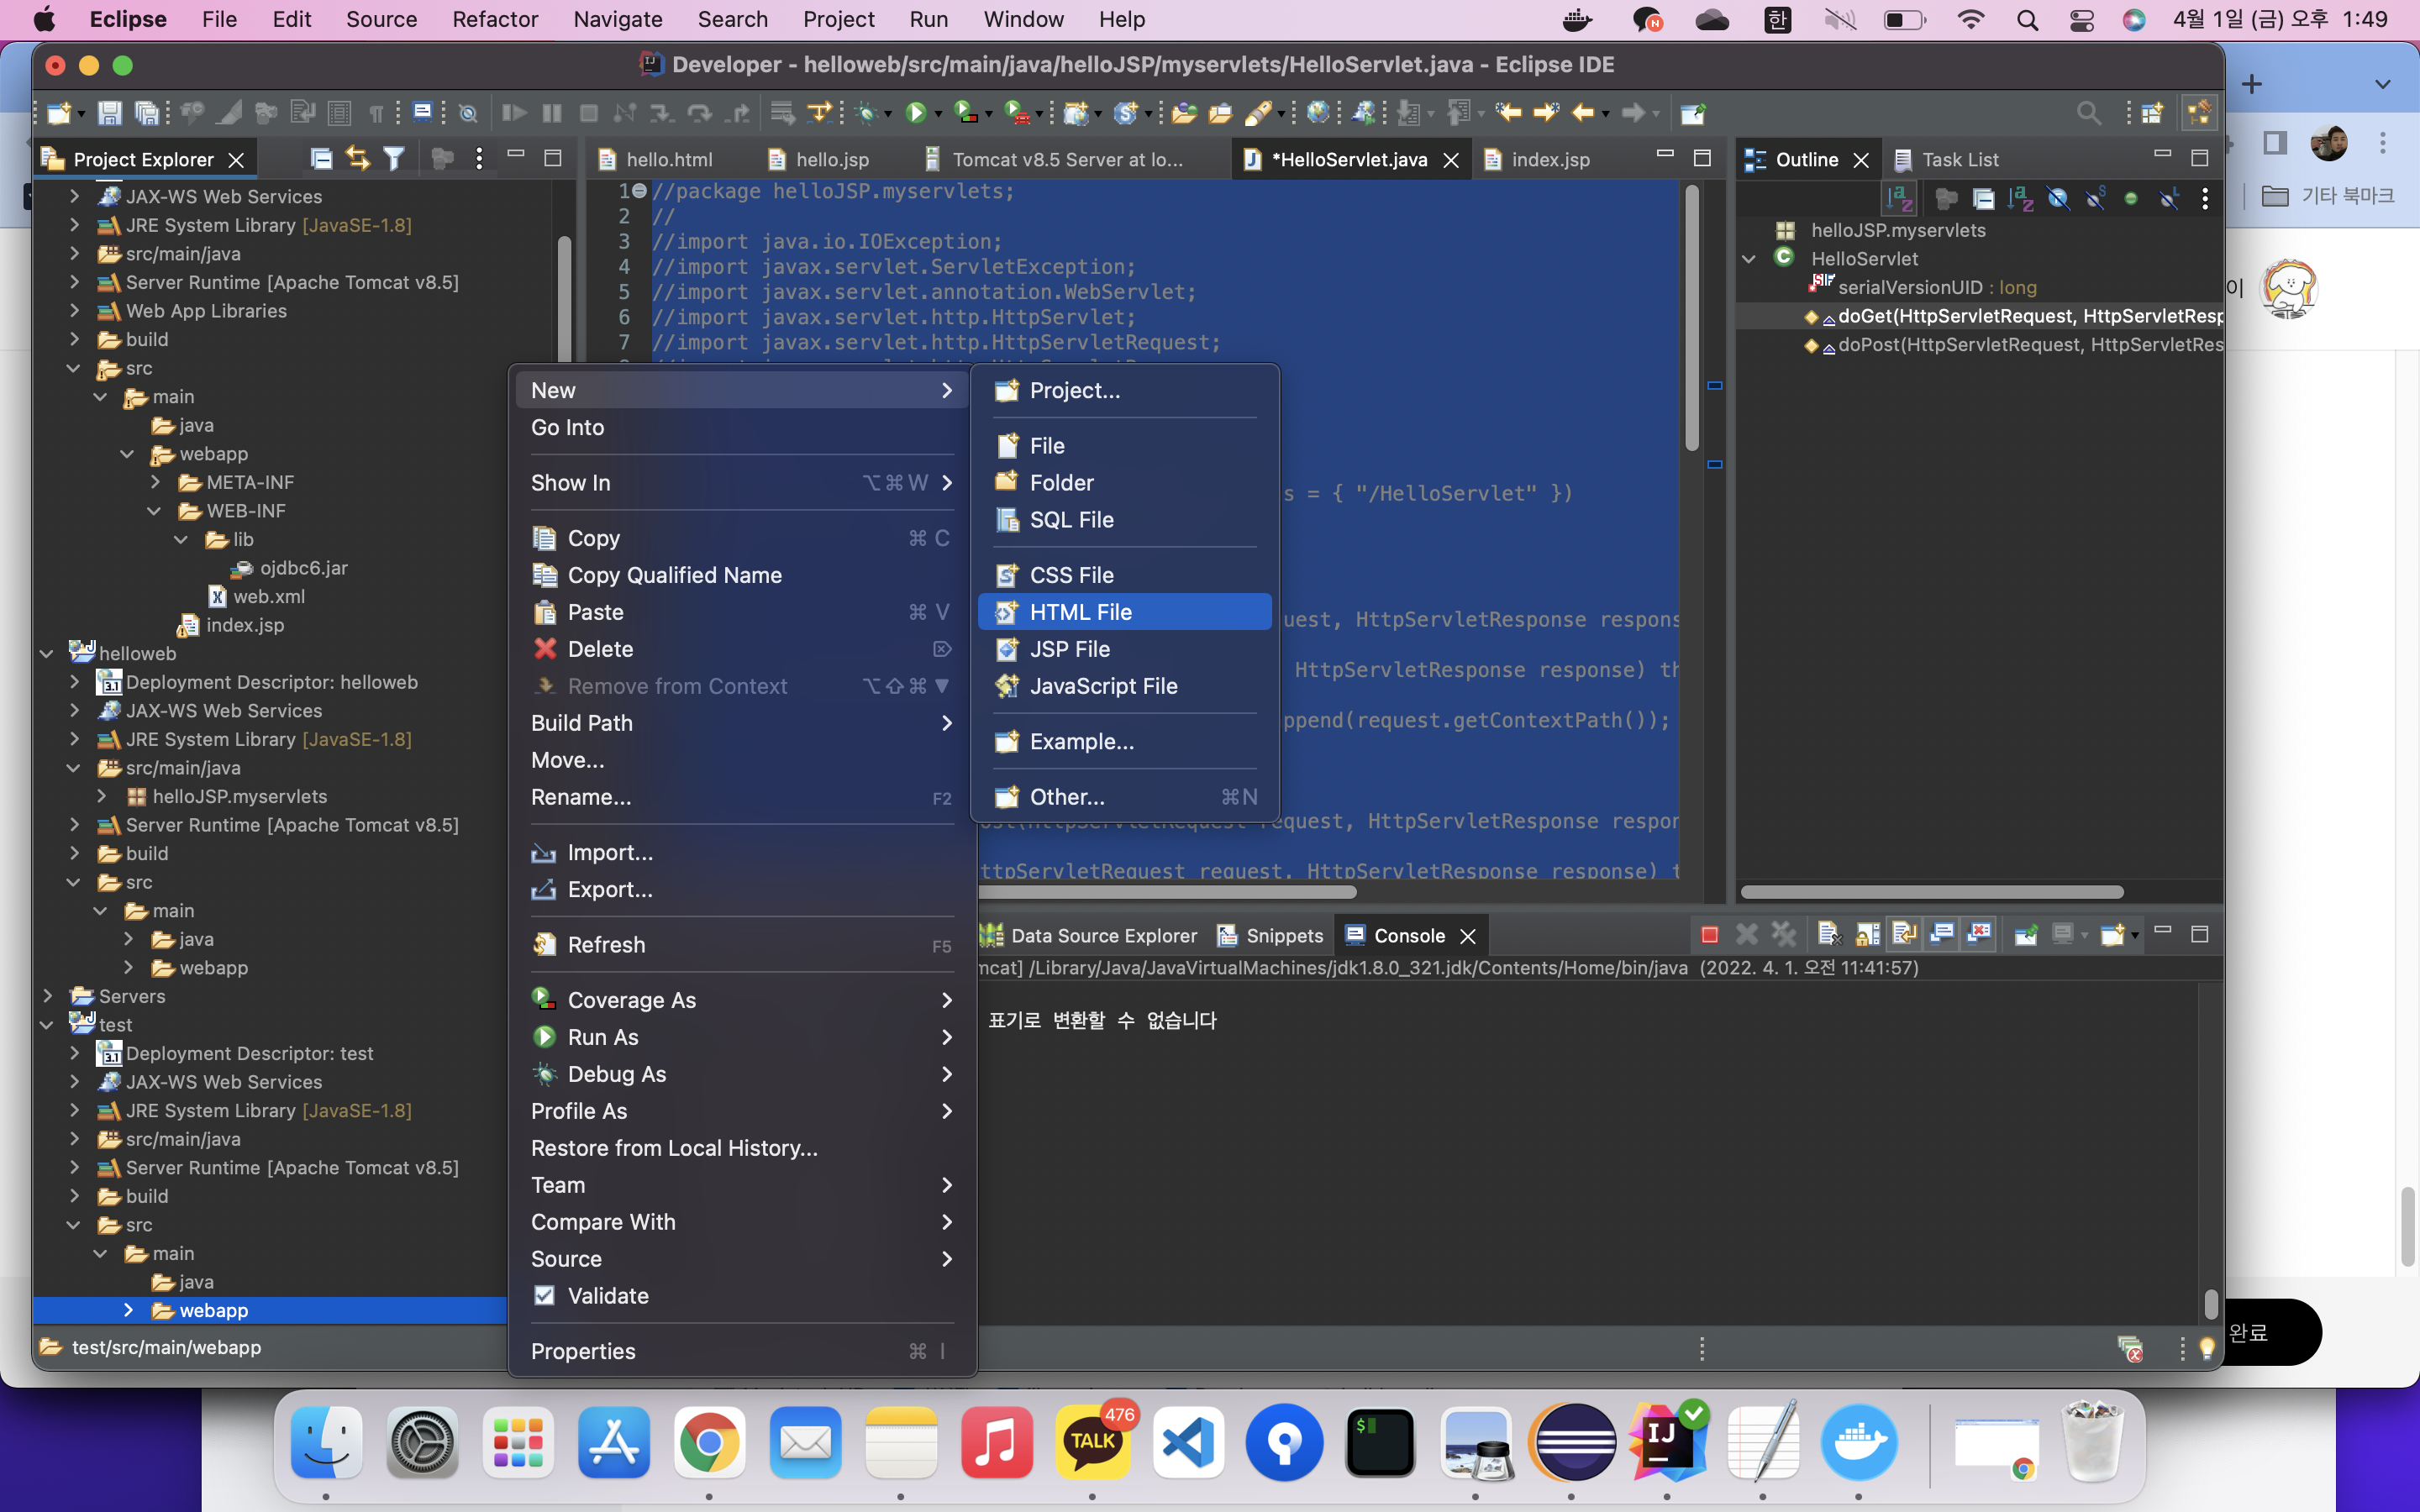Toggle the Validate checkbox in context menu
Viewport: 2420px width, 1512px height.
tap(545, 1295)
